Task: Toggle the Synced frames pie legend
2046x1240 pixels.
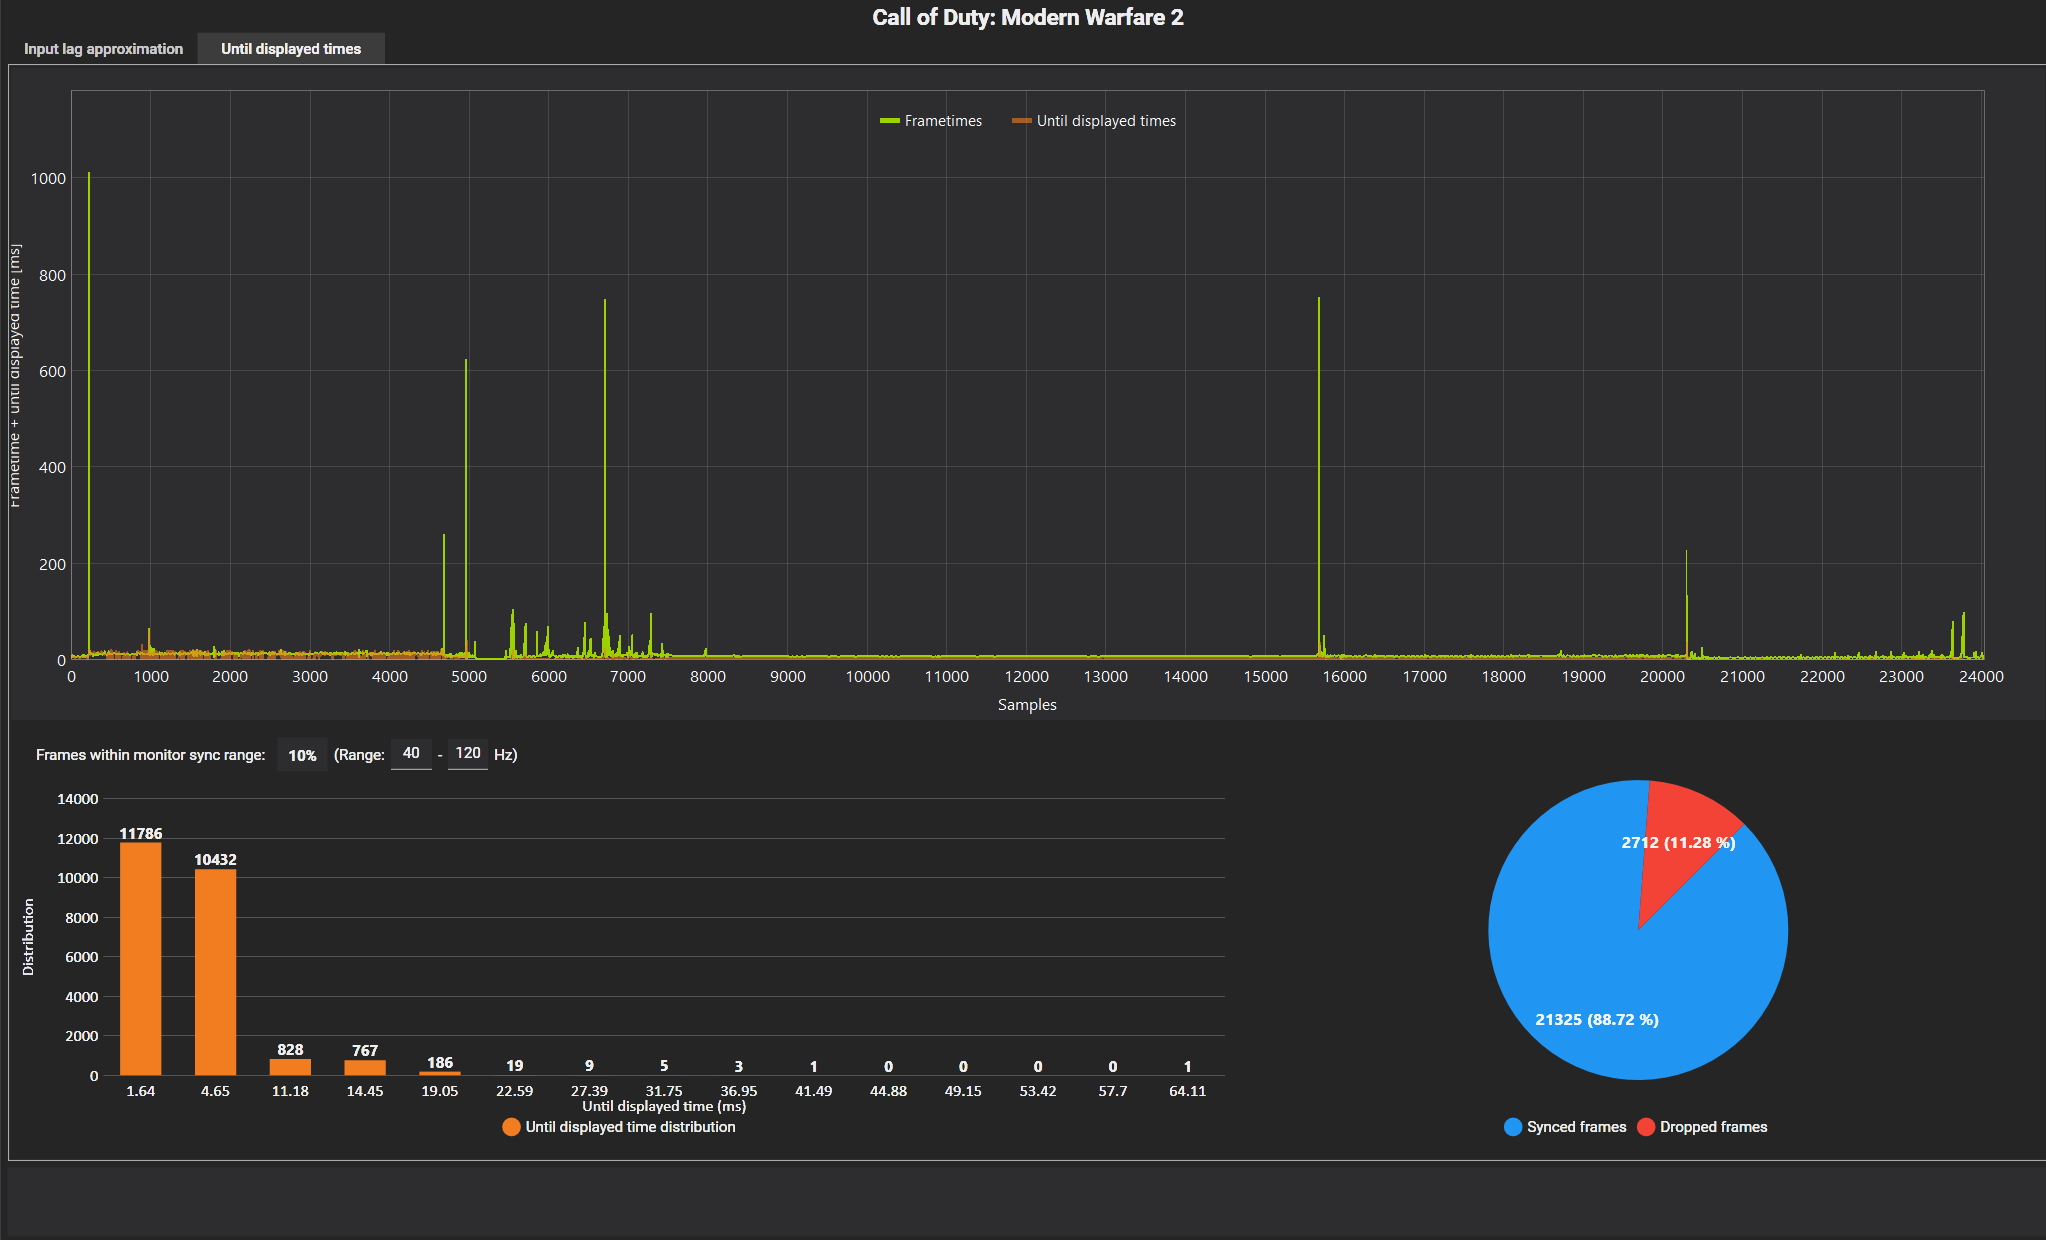Action: click(1576, 1127)
